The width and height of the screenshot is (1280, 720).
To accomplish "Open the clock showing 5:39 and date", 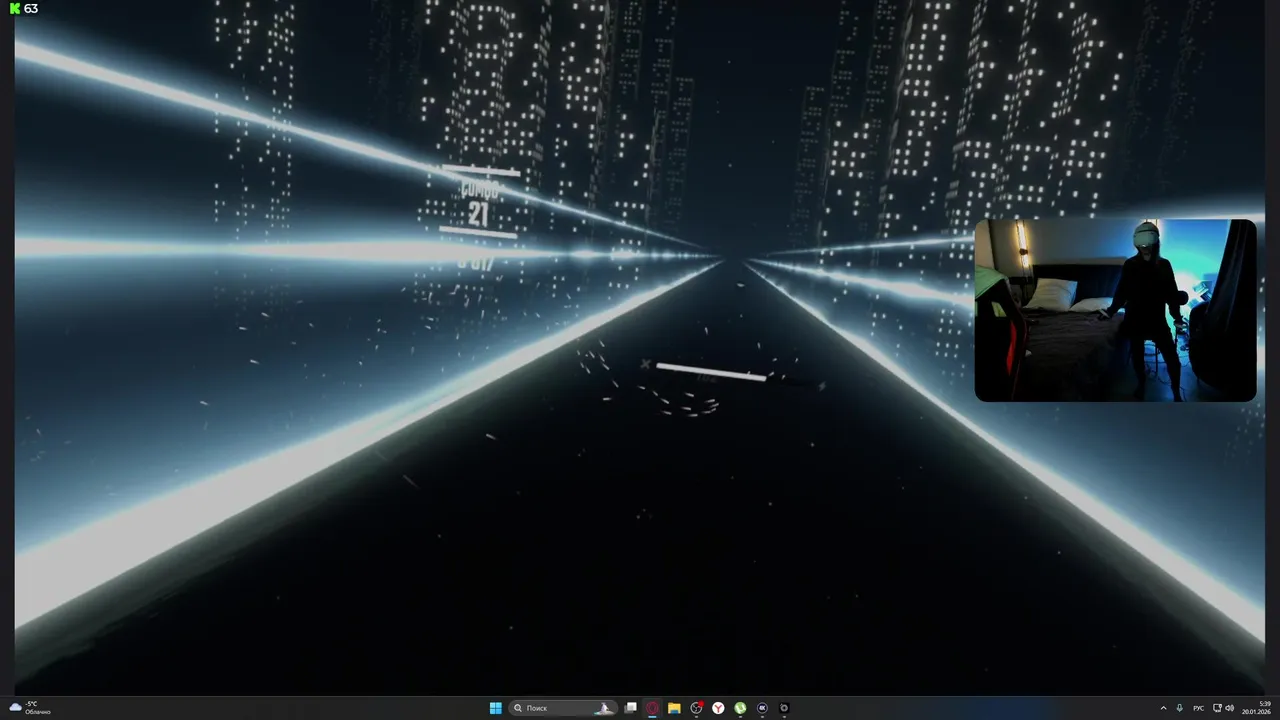I will point(1258,708).
